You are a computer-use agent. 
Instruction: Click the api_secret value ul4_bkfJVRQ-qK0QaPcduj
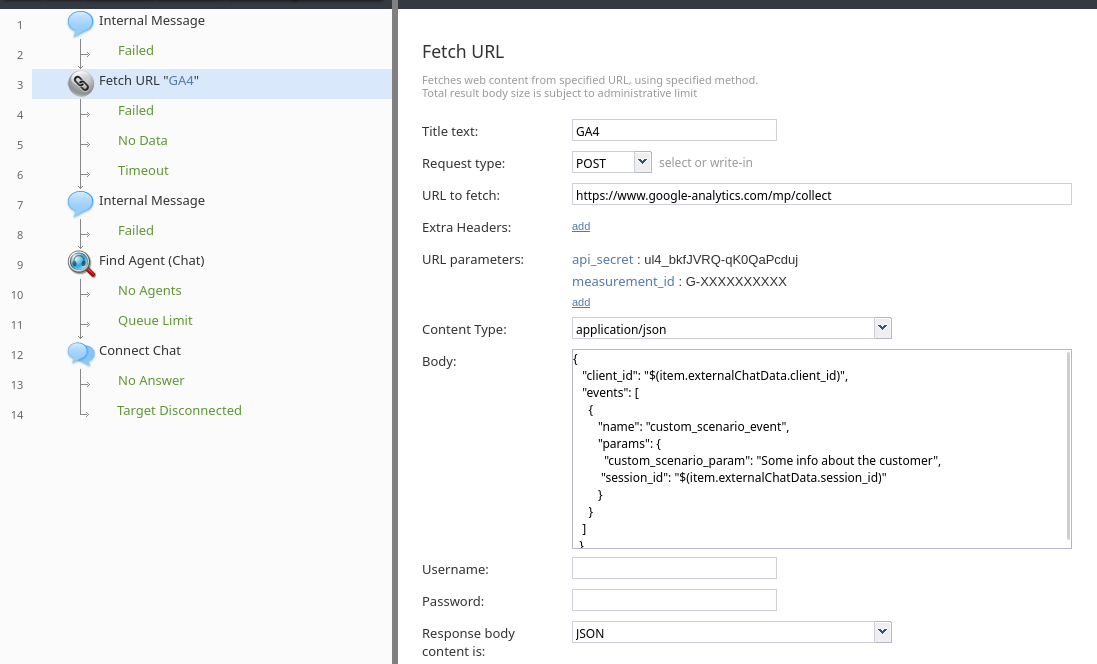pyautogui.click(x=721, y=260)
